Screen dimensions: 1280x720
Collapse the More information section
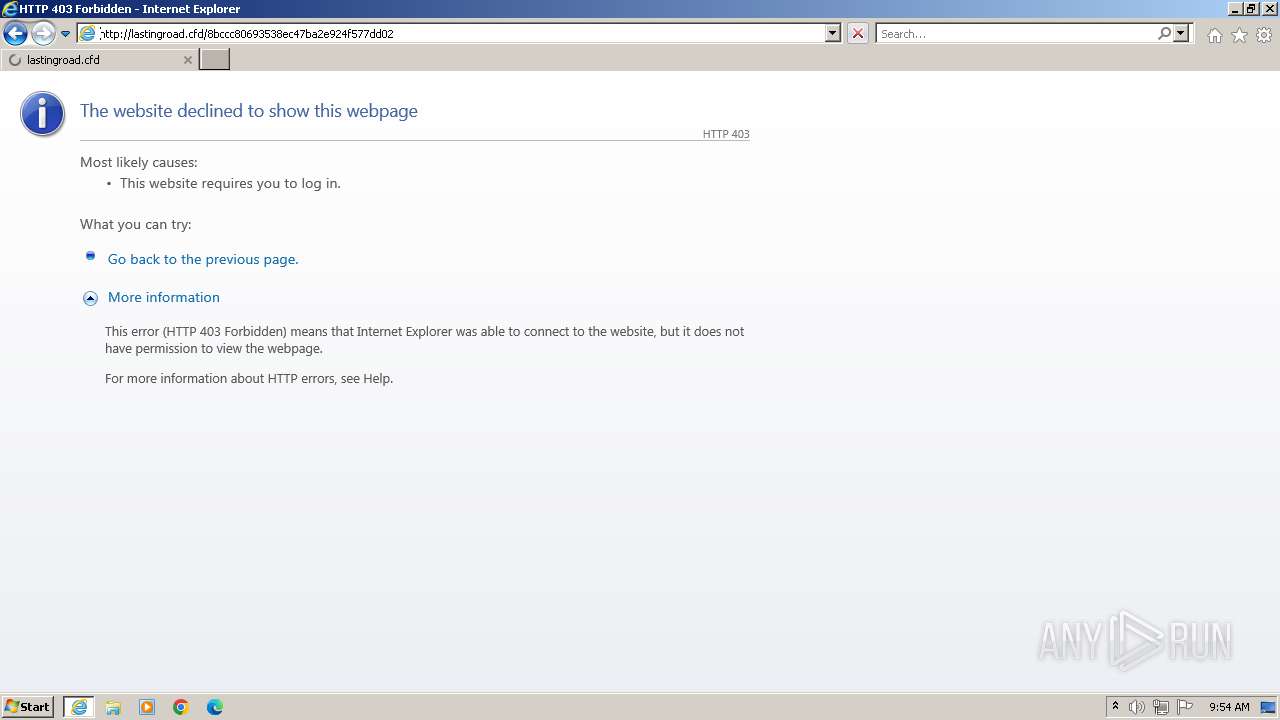[90, 298]
